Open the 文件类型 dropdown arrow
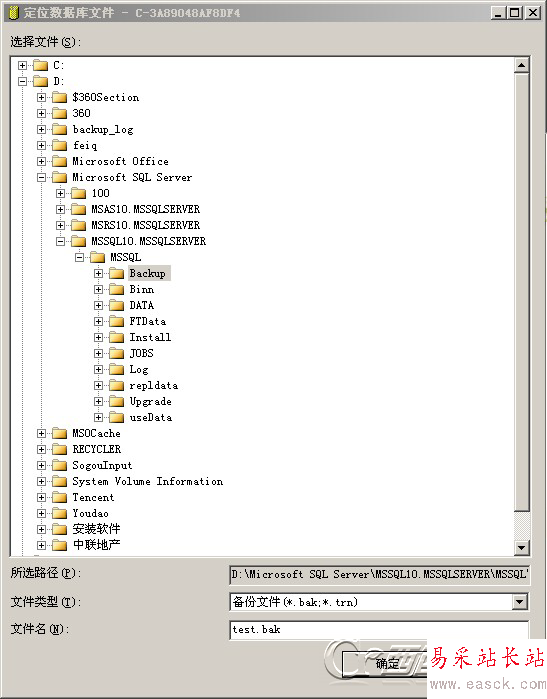547x699 pixels. coord(519,602)
